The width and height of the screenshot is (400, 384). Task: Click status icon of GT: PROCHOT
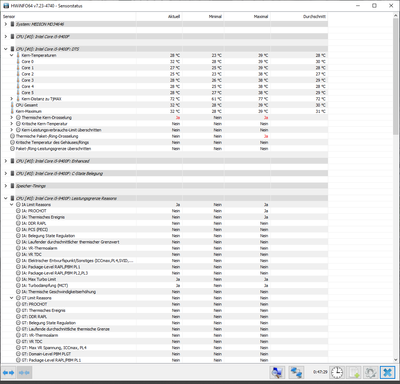[18, 304]
